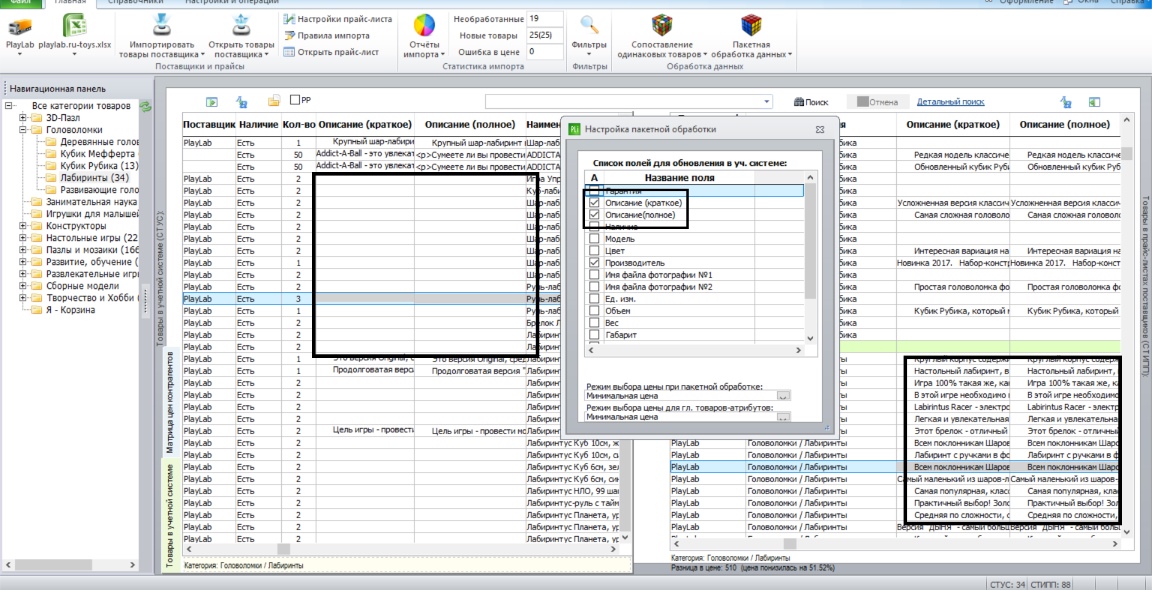Uncheck Описание (краткое) field checkbox
This screenshot has height=590, width=1152.
tap(594, 203)
